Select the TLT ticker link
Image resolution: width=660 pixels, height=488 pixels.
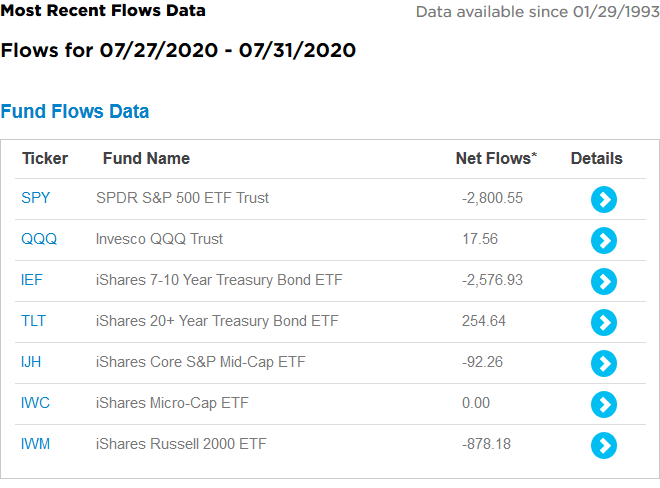click(33, 321)
